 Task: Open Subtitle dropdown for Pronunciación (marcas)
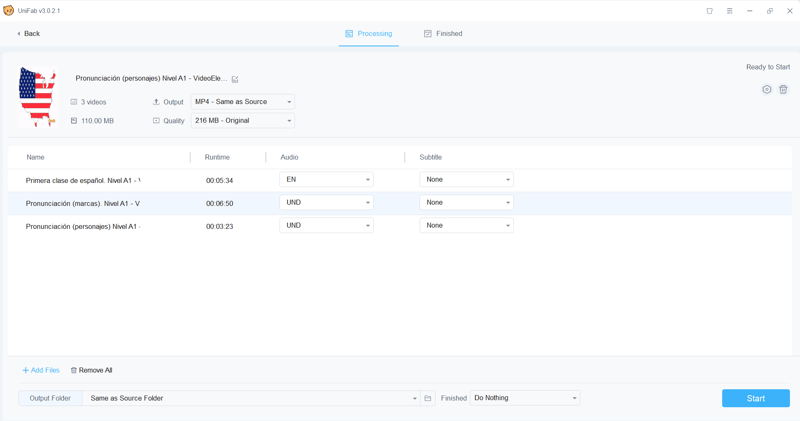(x=466, y=203)
